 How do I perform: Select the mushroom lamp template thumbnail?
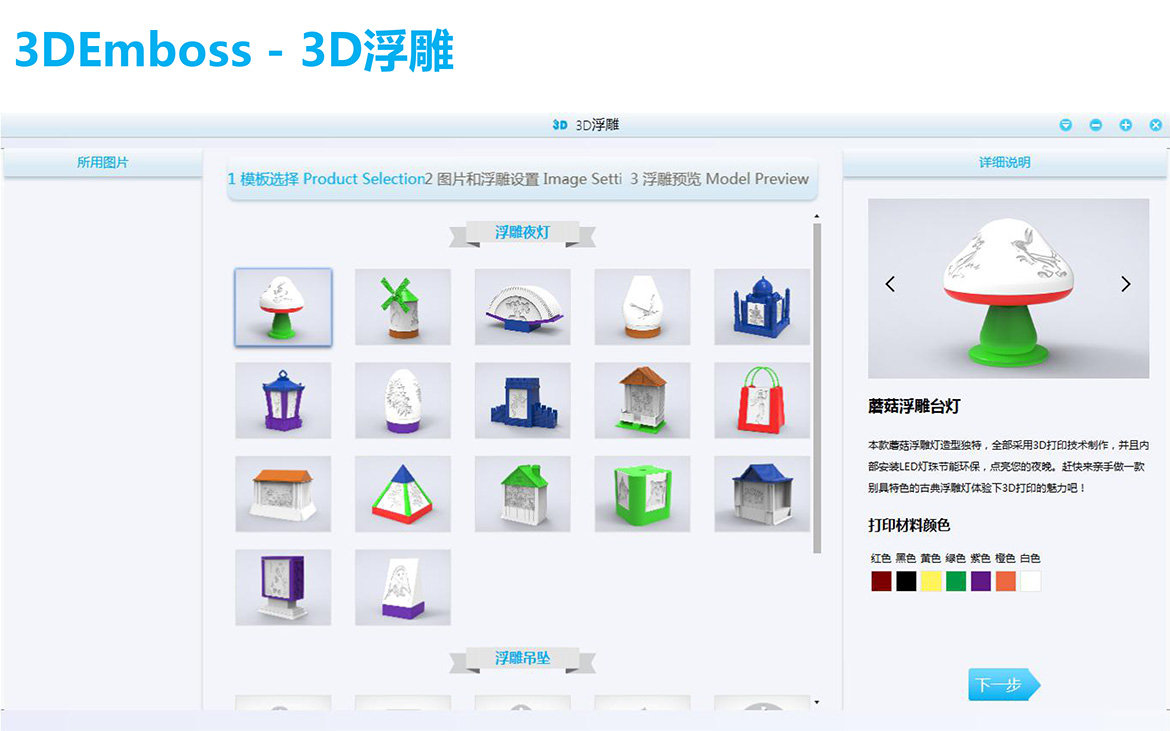[x=283, y=307]
